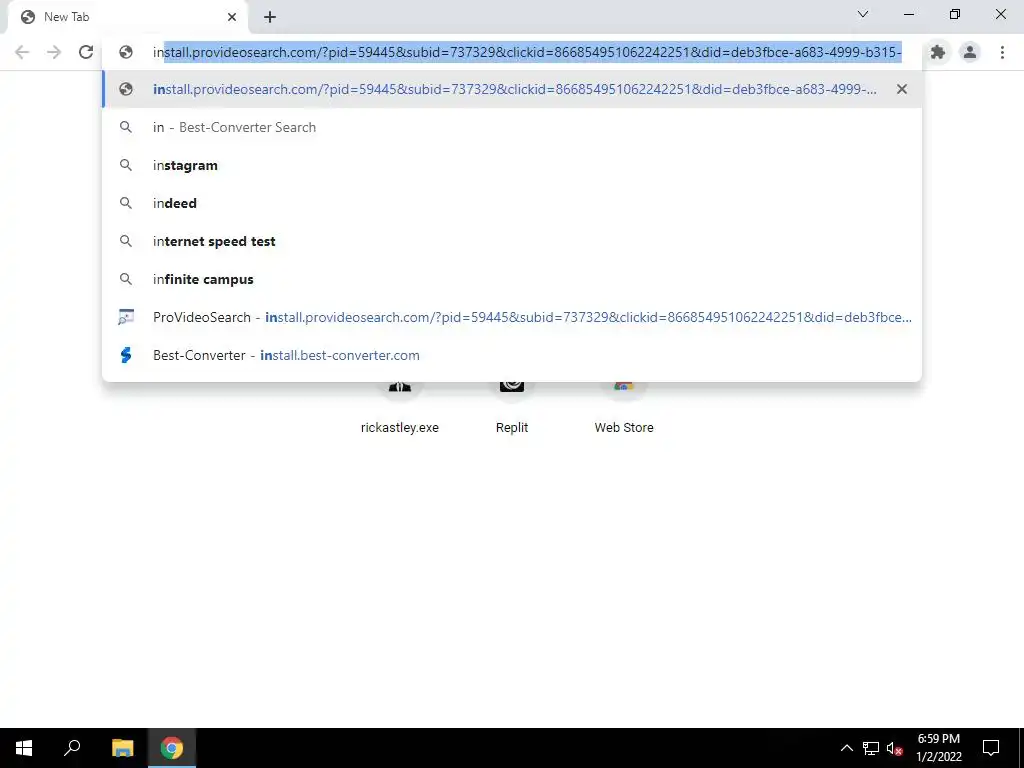
Task: Choose the 'in - Best-Converter Search' suggestion
Action: pos(512,127)
